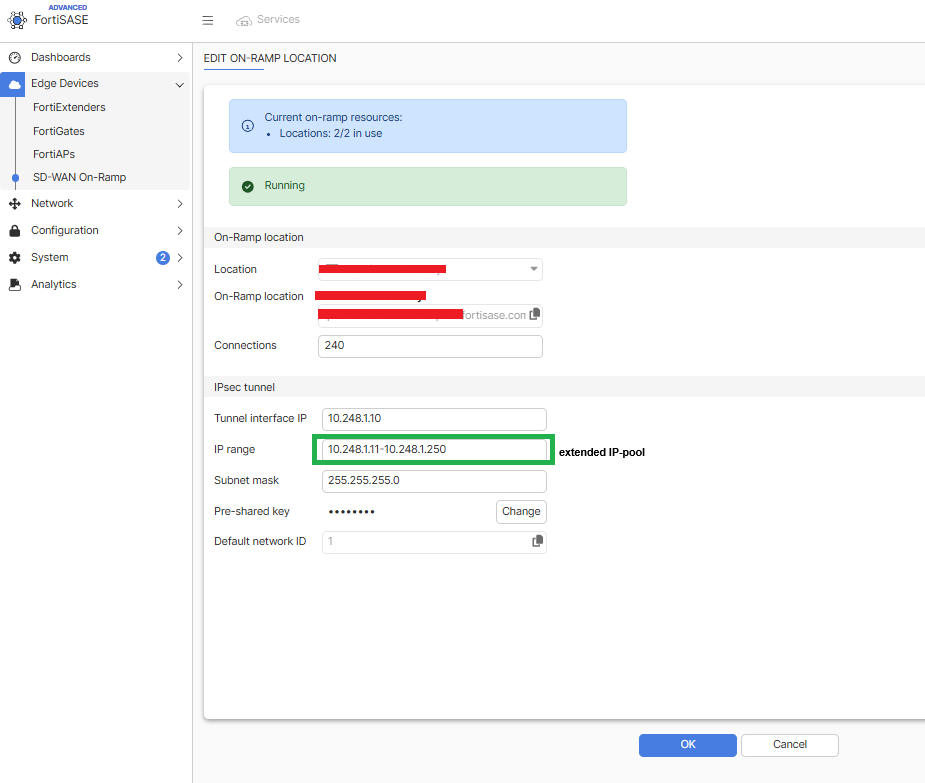This screenshot has width=925, height=783.
Task: Click the Edge Devices cloud icon
Action: coord(14,84)
